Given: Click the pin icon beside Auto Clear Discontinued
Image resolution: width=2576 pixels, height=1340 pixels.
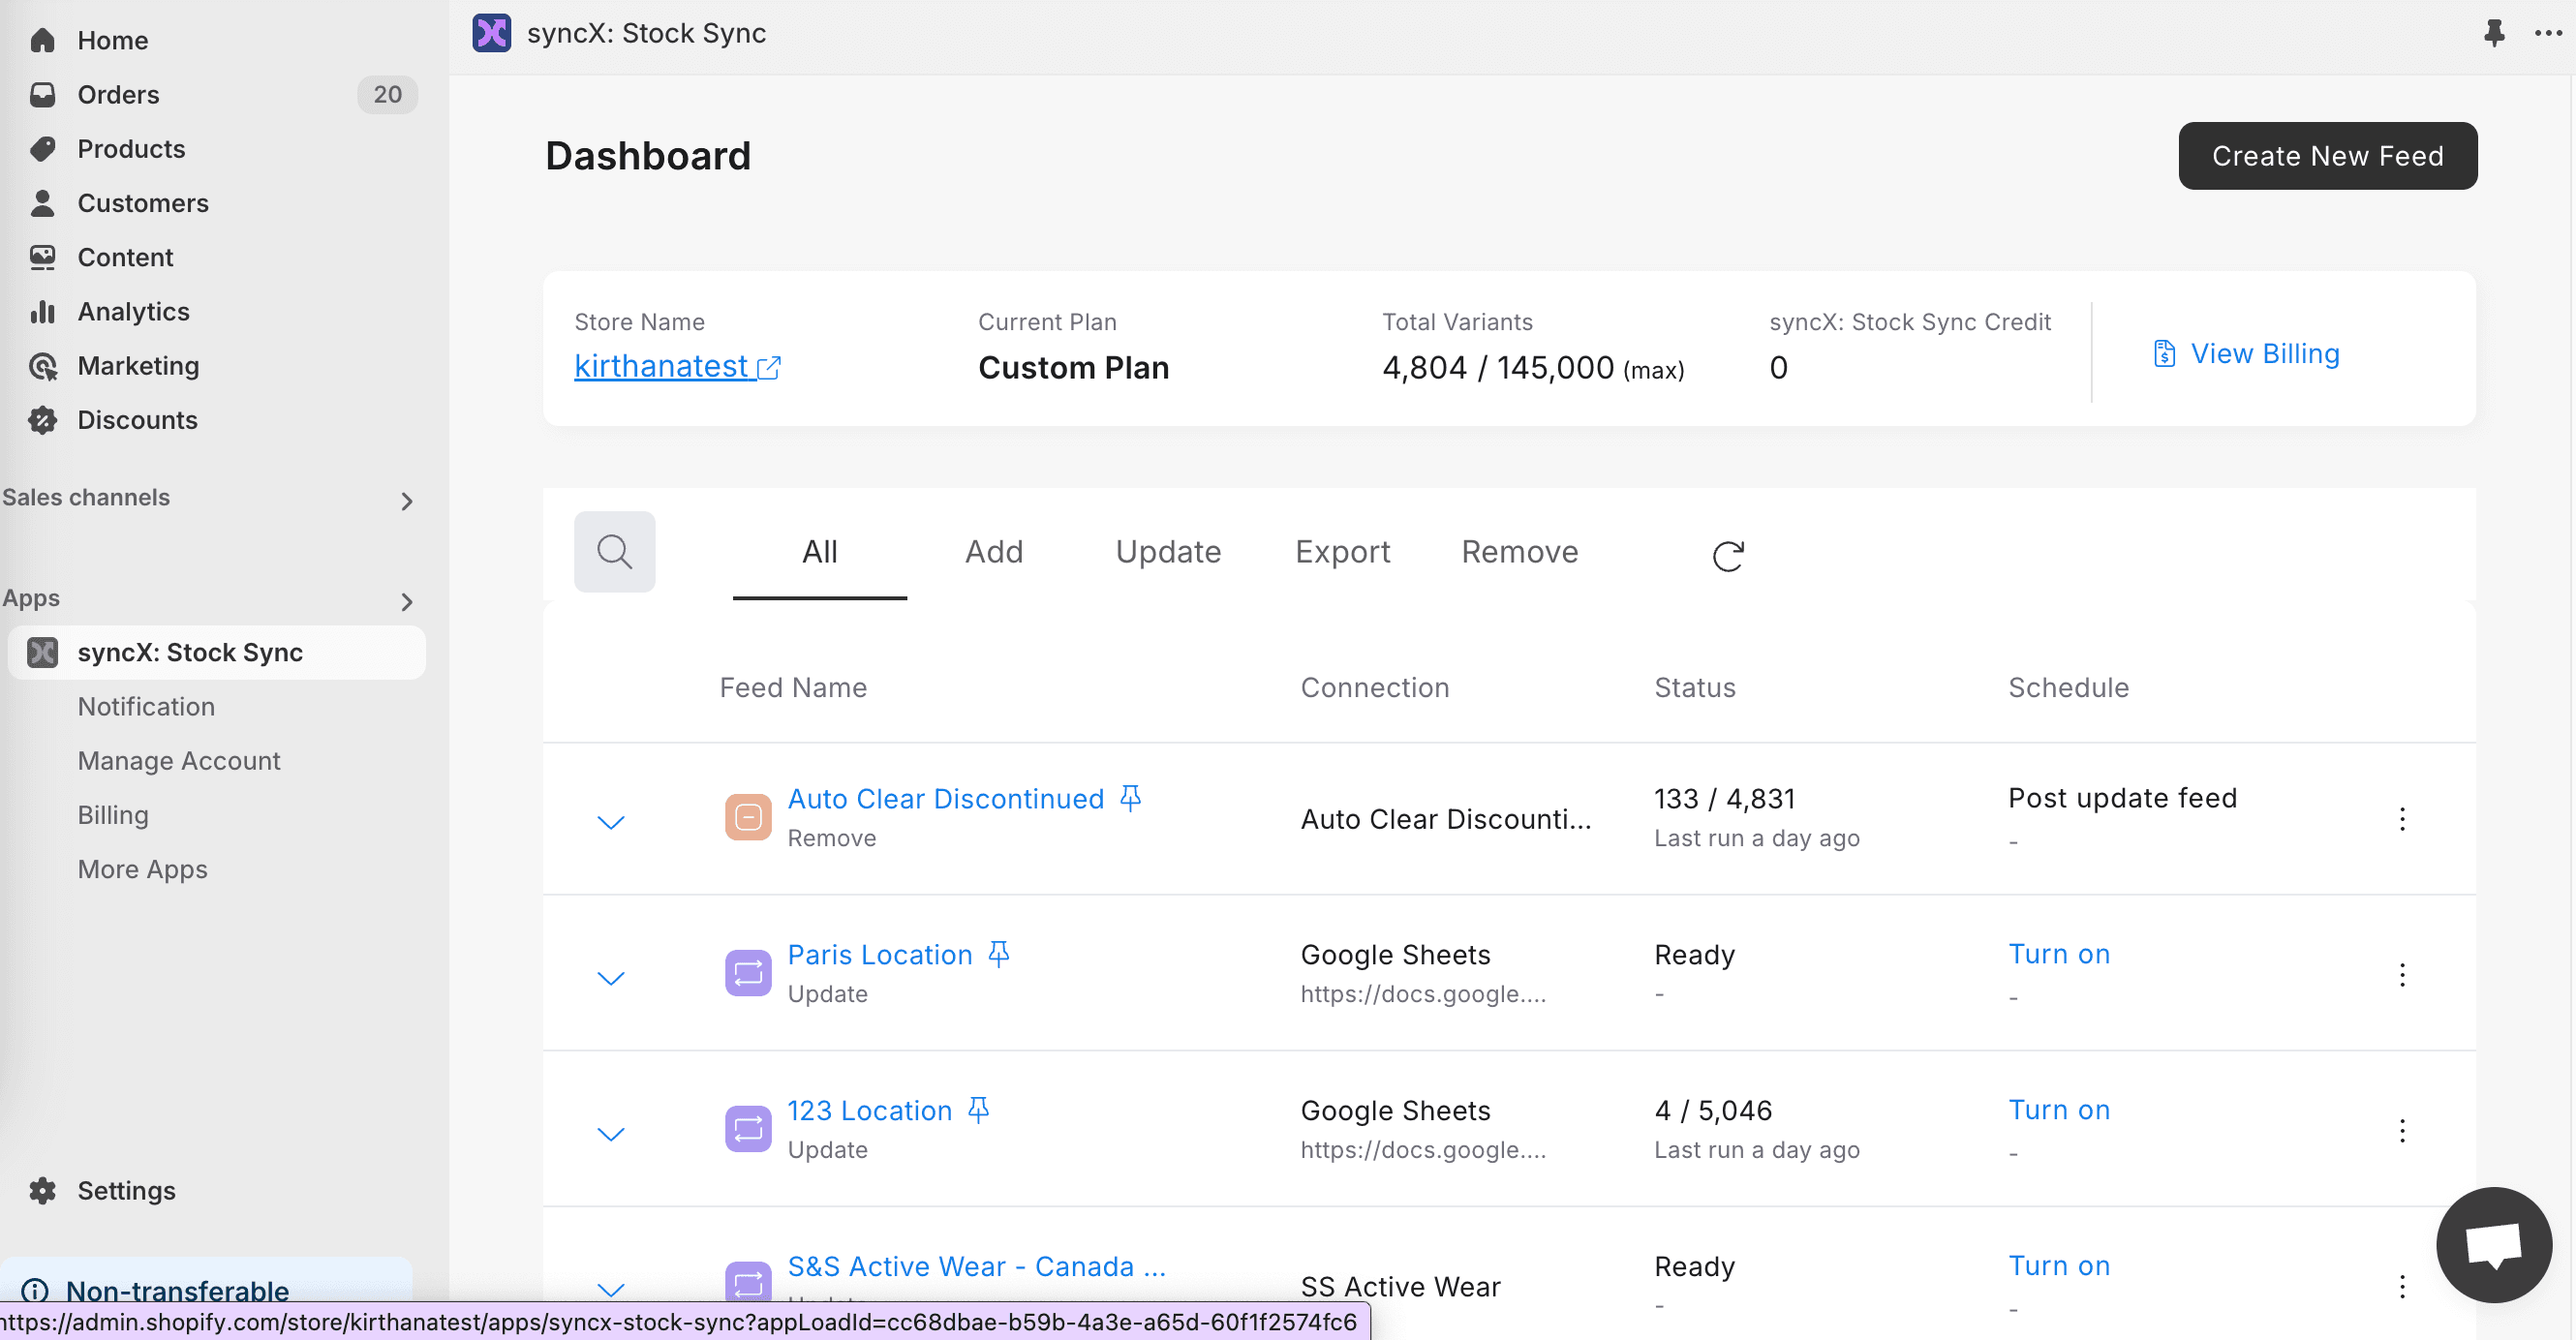Looking at the screenshot, I should tap(1130, 797).
